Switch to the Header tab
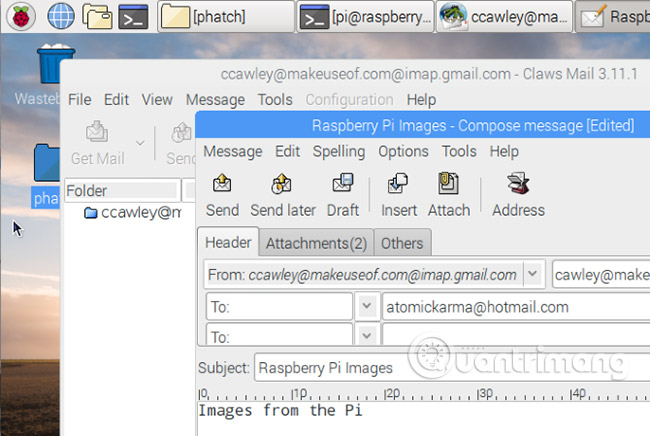650x436 pixels. pyautogui.click(x=228, y=242)
